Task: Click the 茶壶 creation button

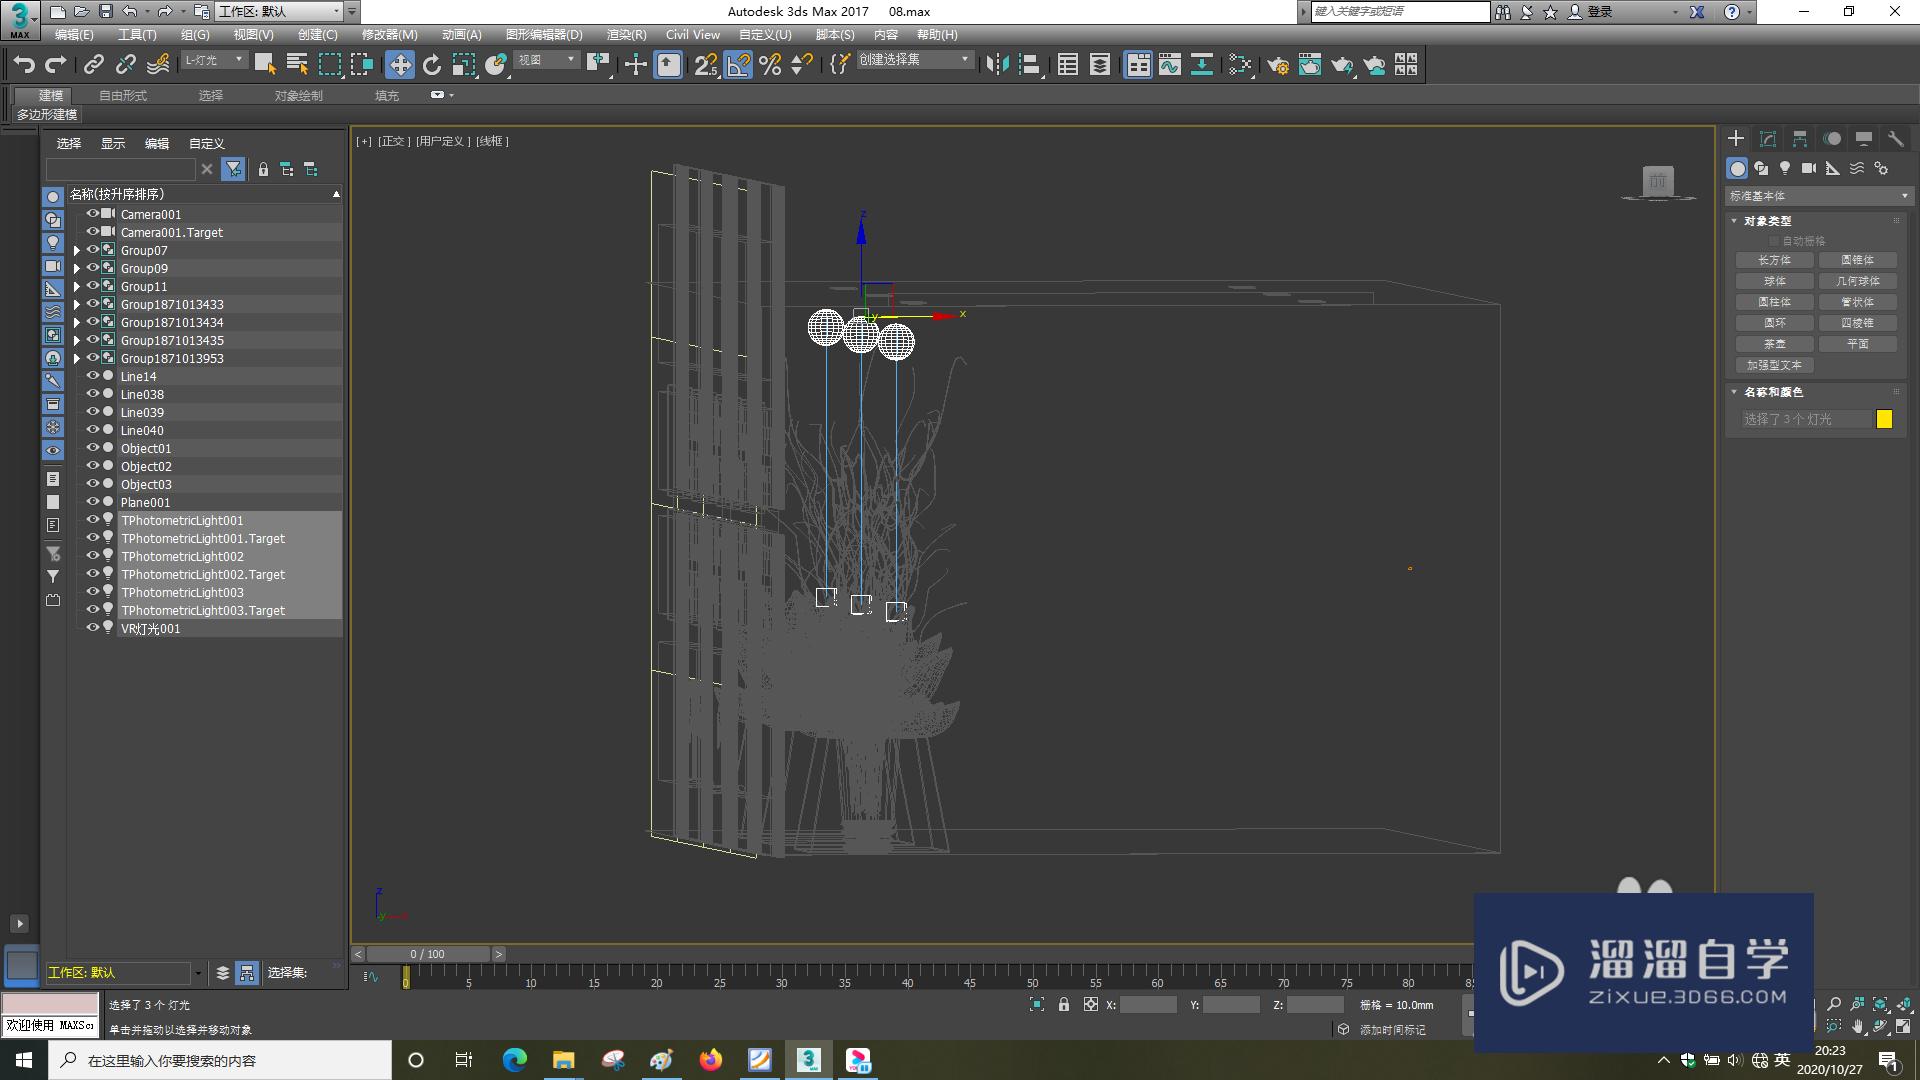Action: coord(1776,343)
